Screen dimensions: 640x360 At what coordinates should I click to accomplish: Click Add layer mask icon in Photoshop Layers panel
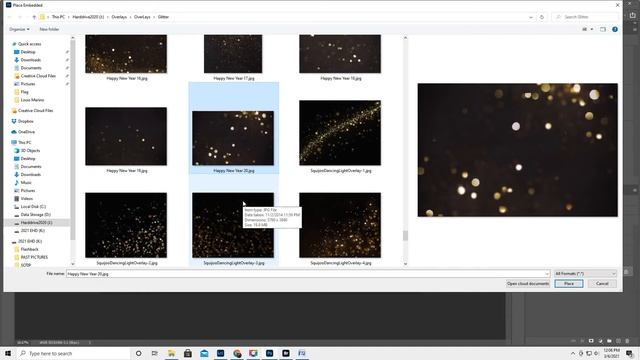[x=591, y=341]
